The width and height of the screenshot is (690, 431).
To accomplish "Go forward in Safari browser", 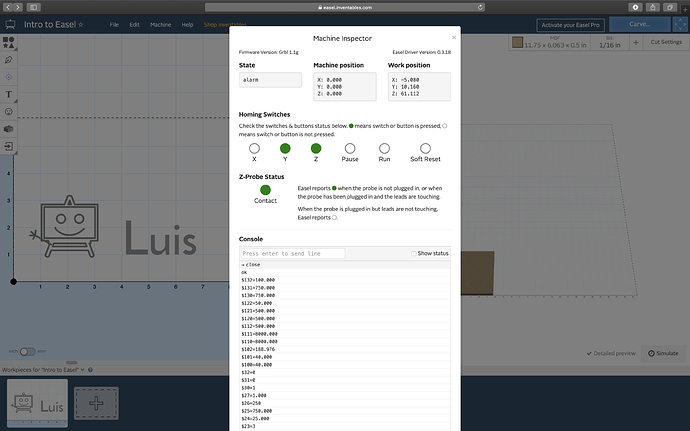I will [18, 7].
